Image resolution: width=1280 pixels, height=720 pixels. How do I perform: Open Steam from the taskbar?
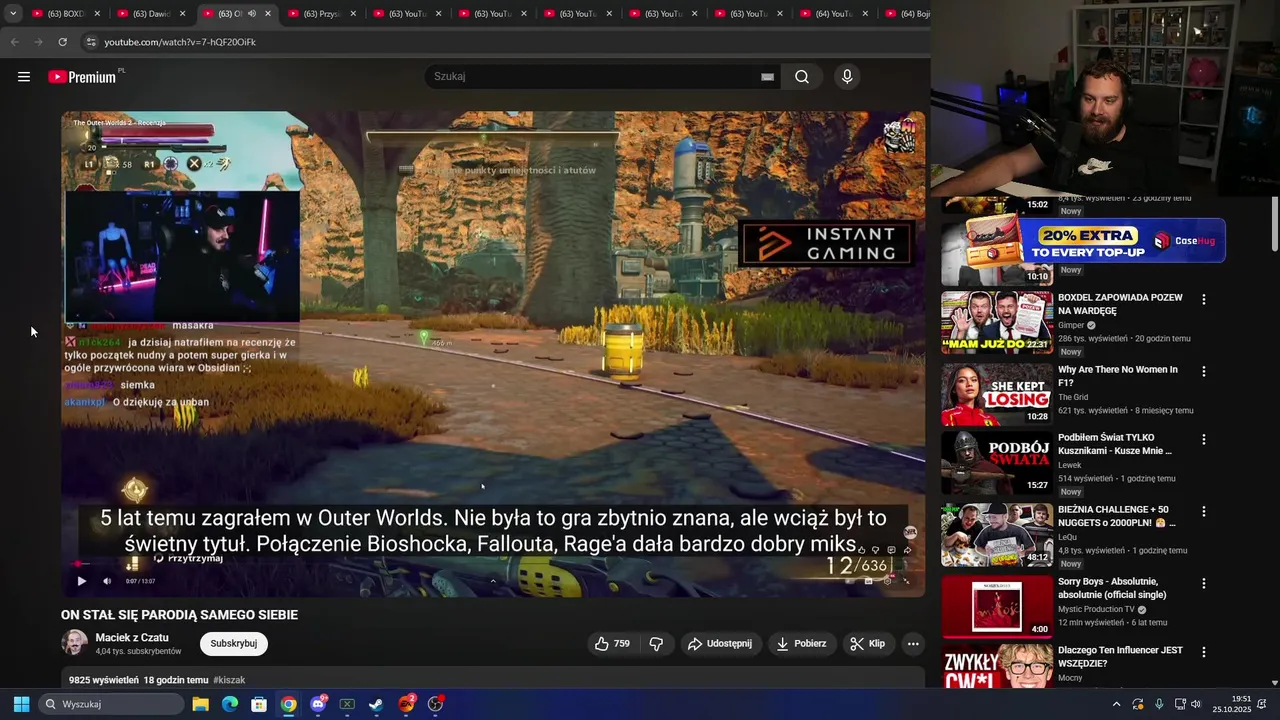(376, 704)
